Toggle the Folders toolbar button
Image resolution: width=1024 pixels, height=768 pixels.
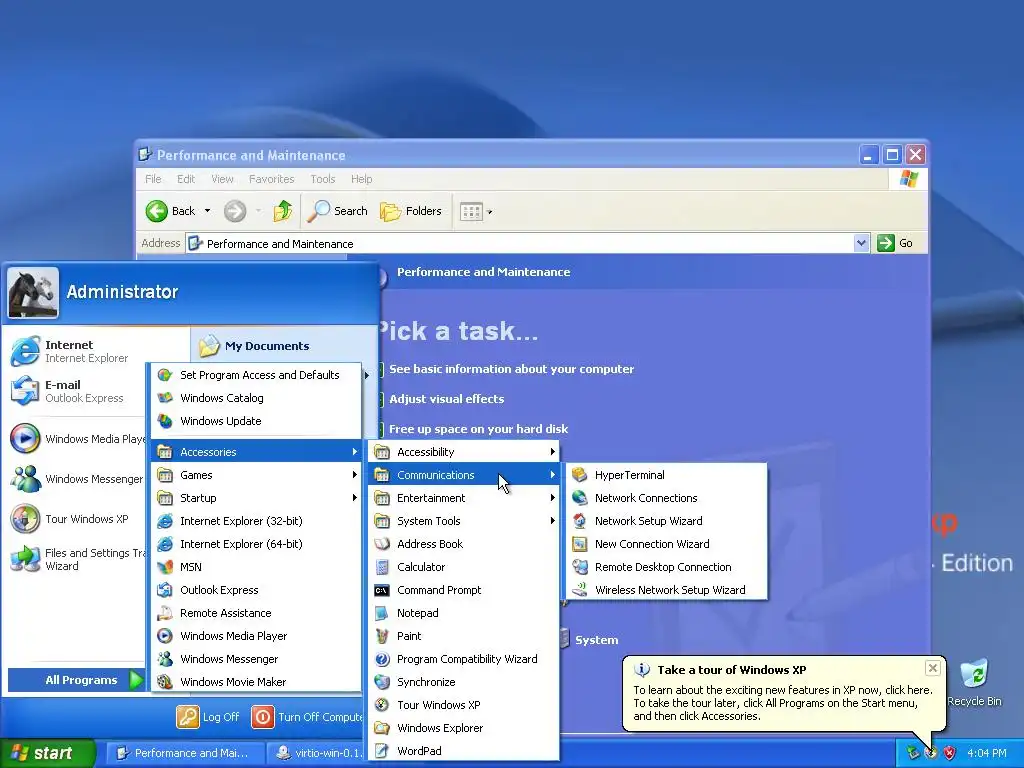click(411, 211)
